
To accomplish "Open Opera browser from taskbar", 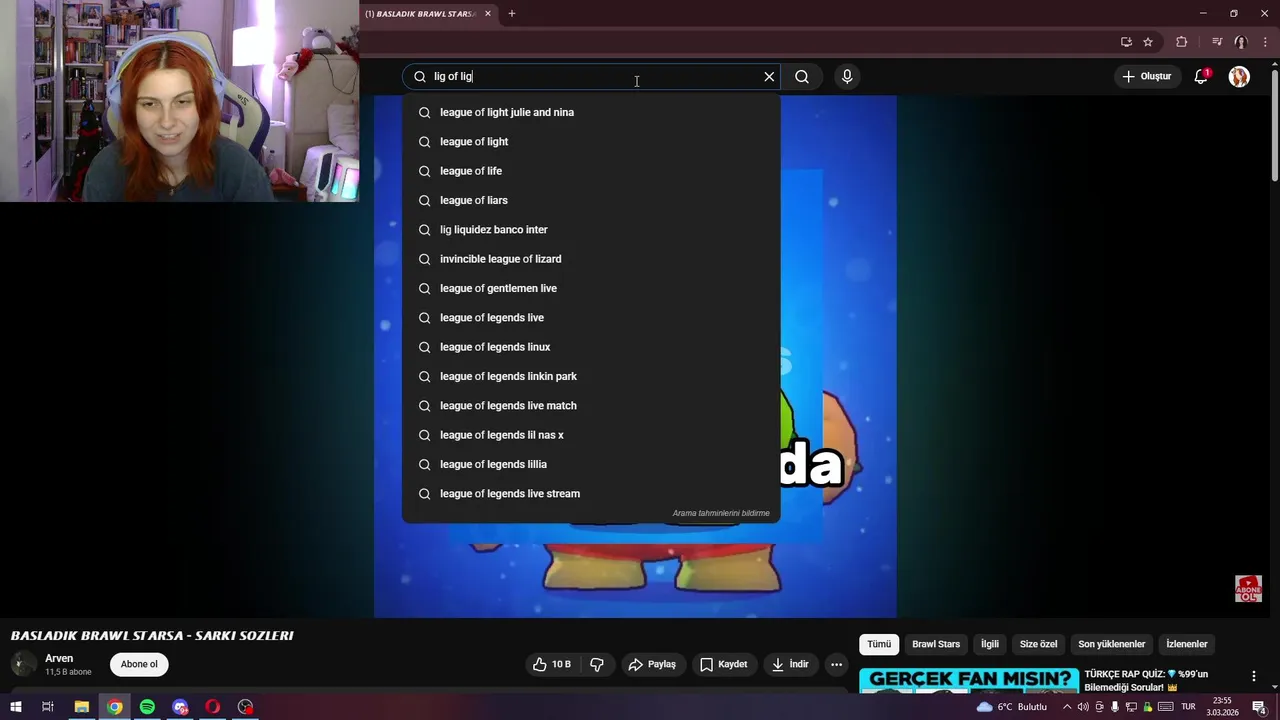I will [213, 707].
